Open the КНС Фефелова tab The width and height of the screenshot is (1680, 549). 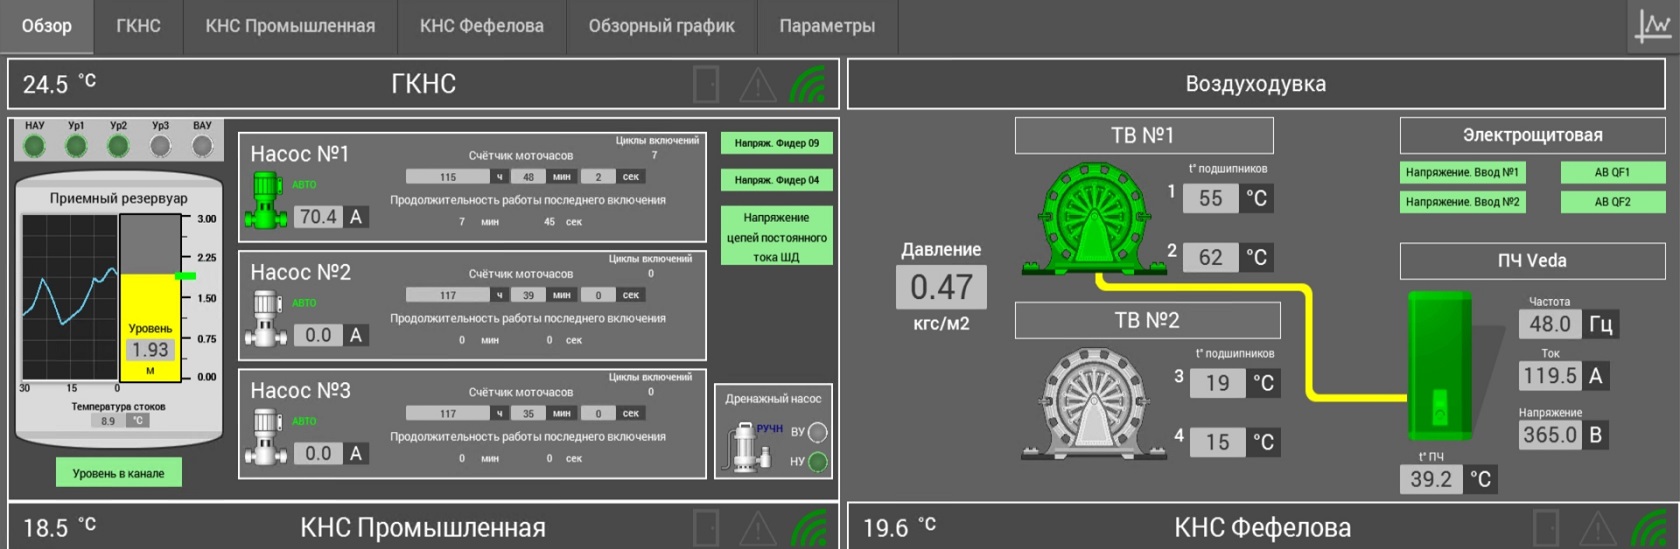[481, 26]
